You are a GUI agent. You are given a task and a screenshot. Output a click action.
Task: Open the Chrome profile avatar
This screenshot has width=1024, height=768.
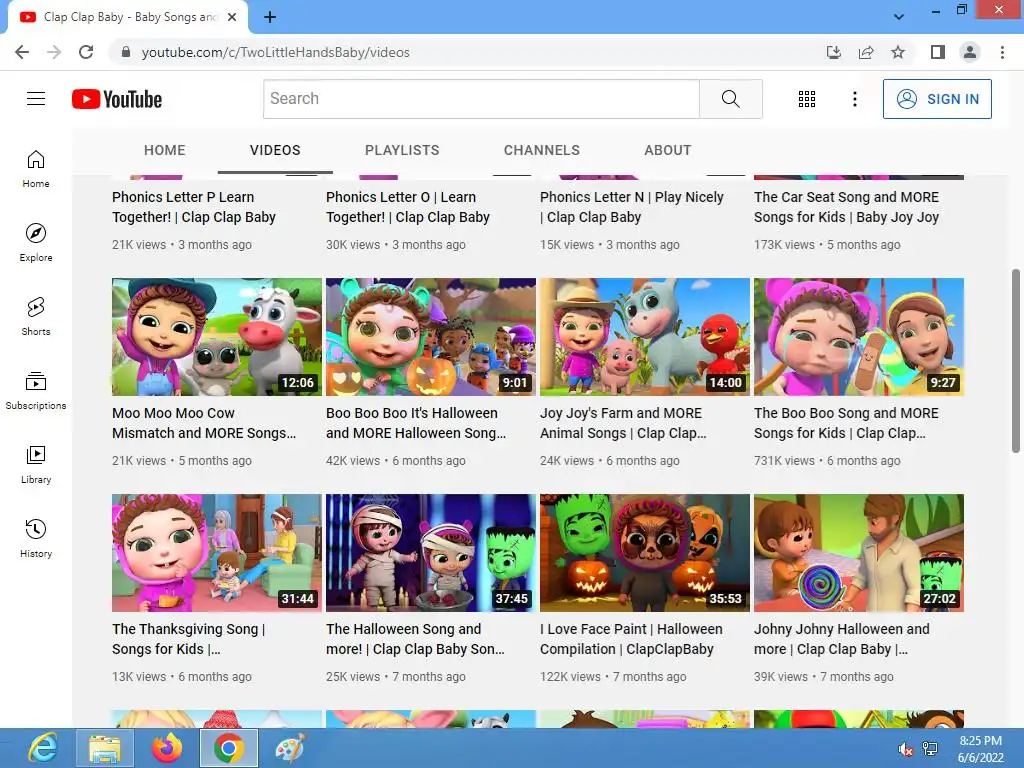[970, 52]
